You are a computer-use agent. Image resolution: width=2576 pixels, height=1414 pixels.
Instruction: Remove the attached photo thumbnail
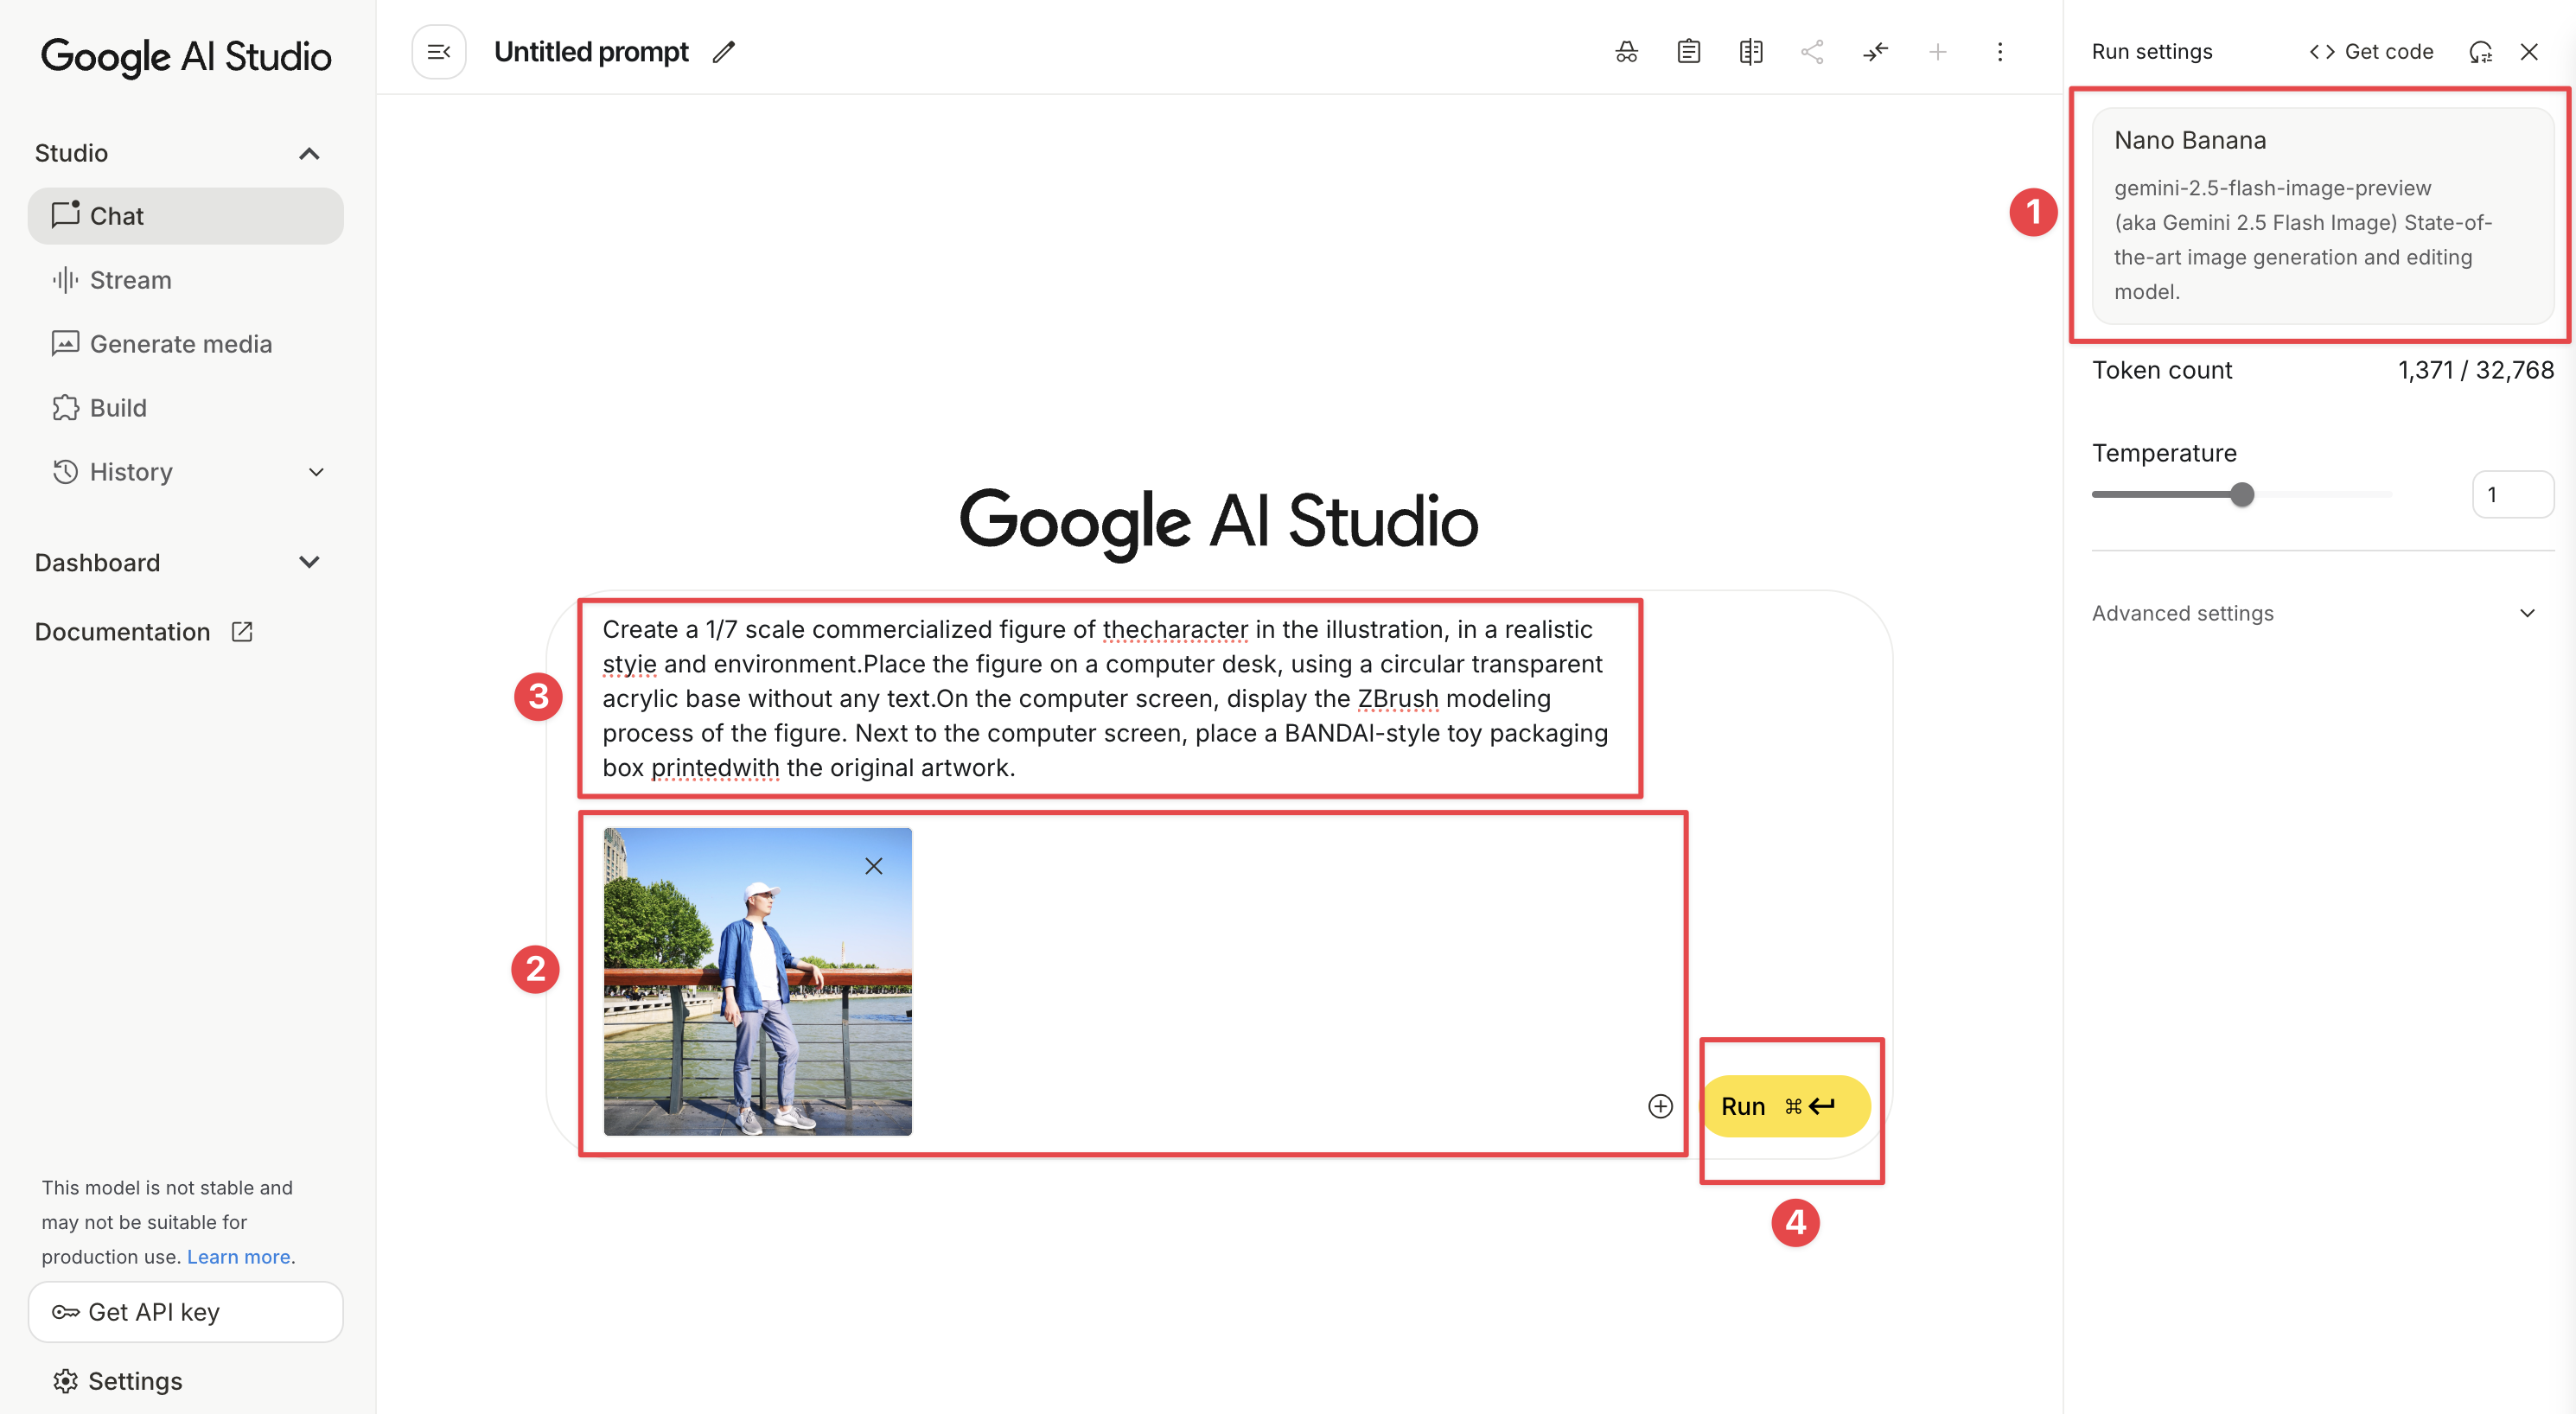[873, 866]
